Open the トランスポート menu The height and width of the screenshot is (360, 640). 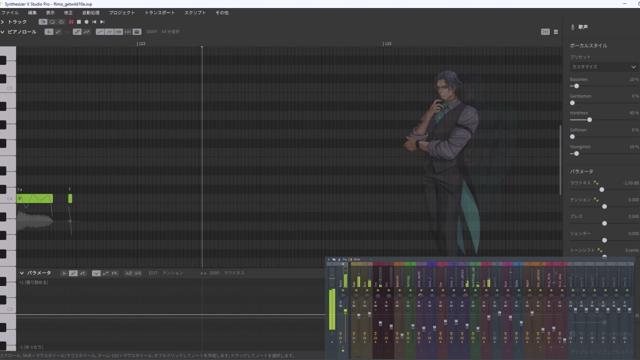tap(160, 13)
